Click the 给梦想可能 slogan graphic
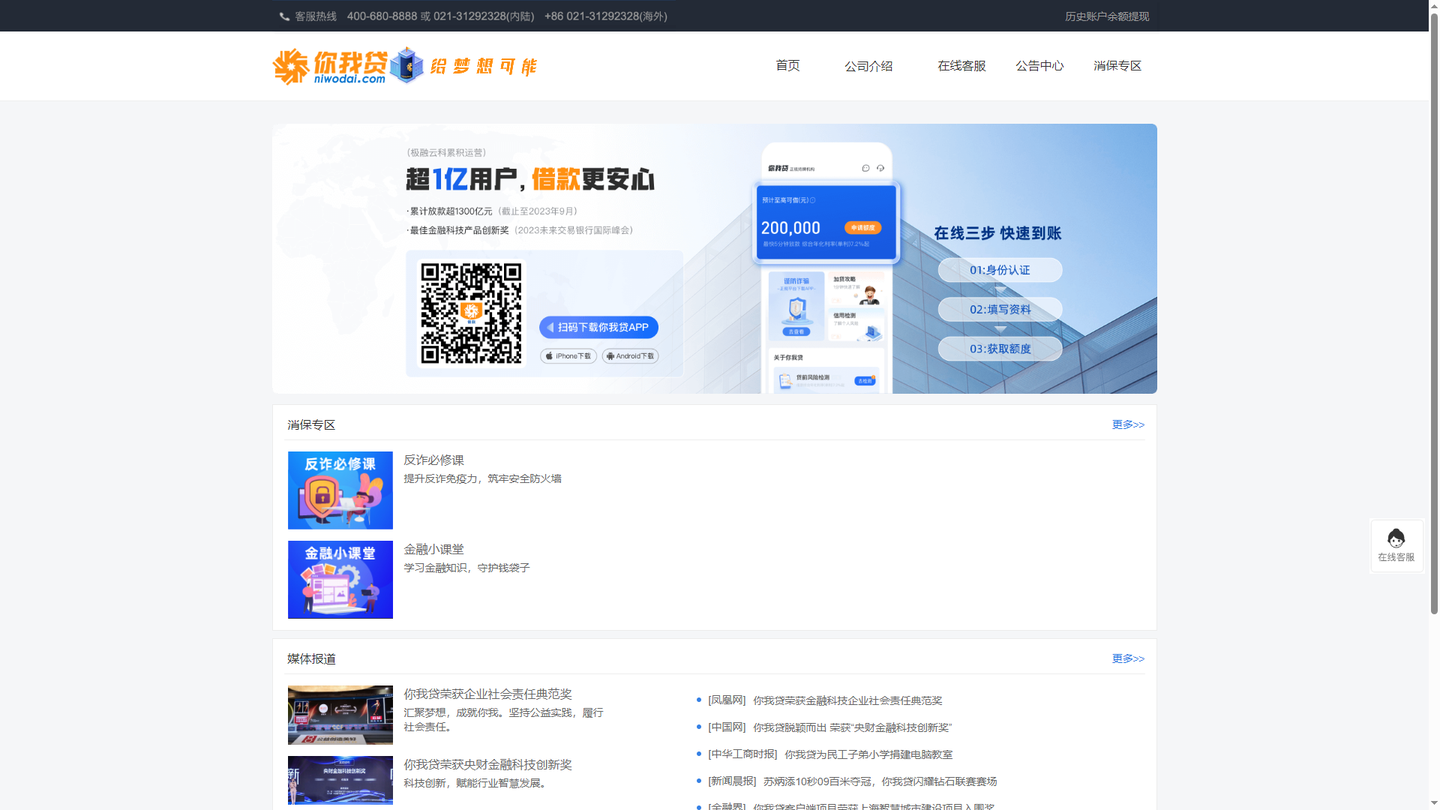Image resolution: width=1440 pixels, height=810 pixels. coord(484,67)
